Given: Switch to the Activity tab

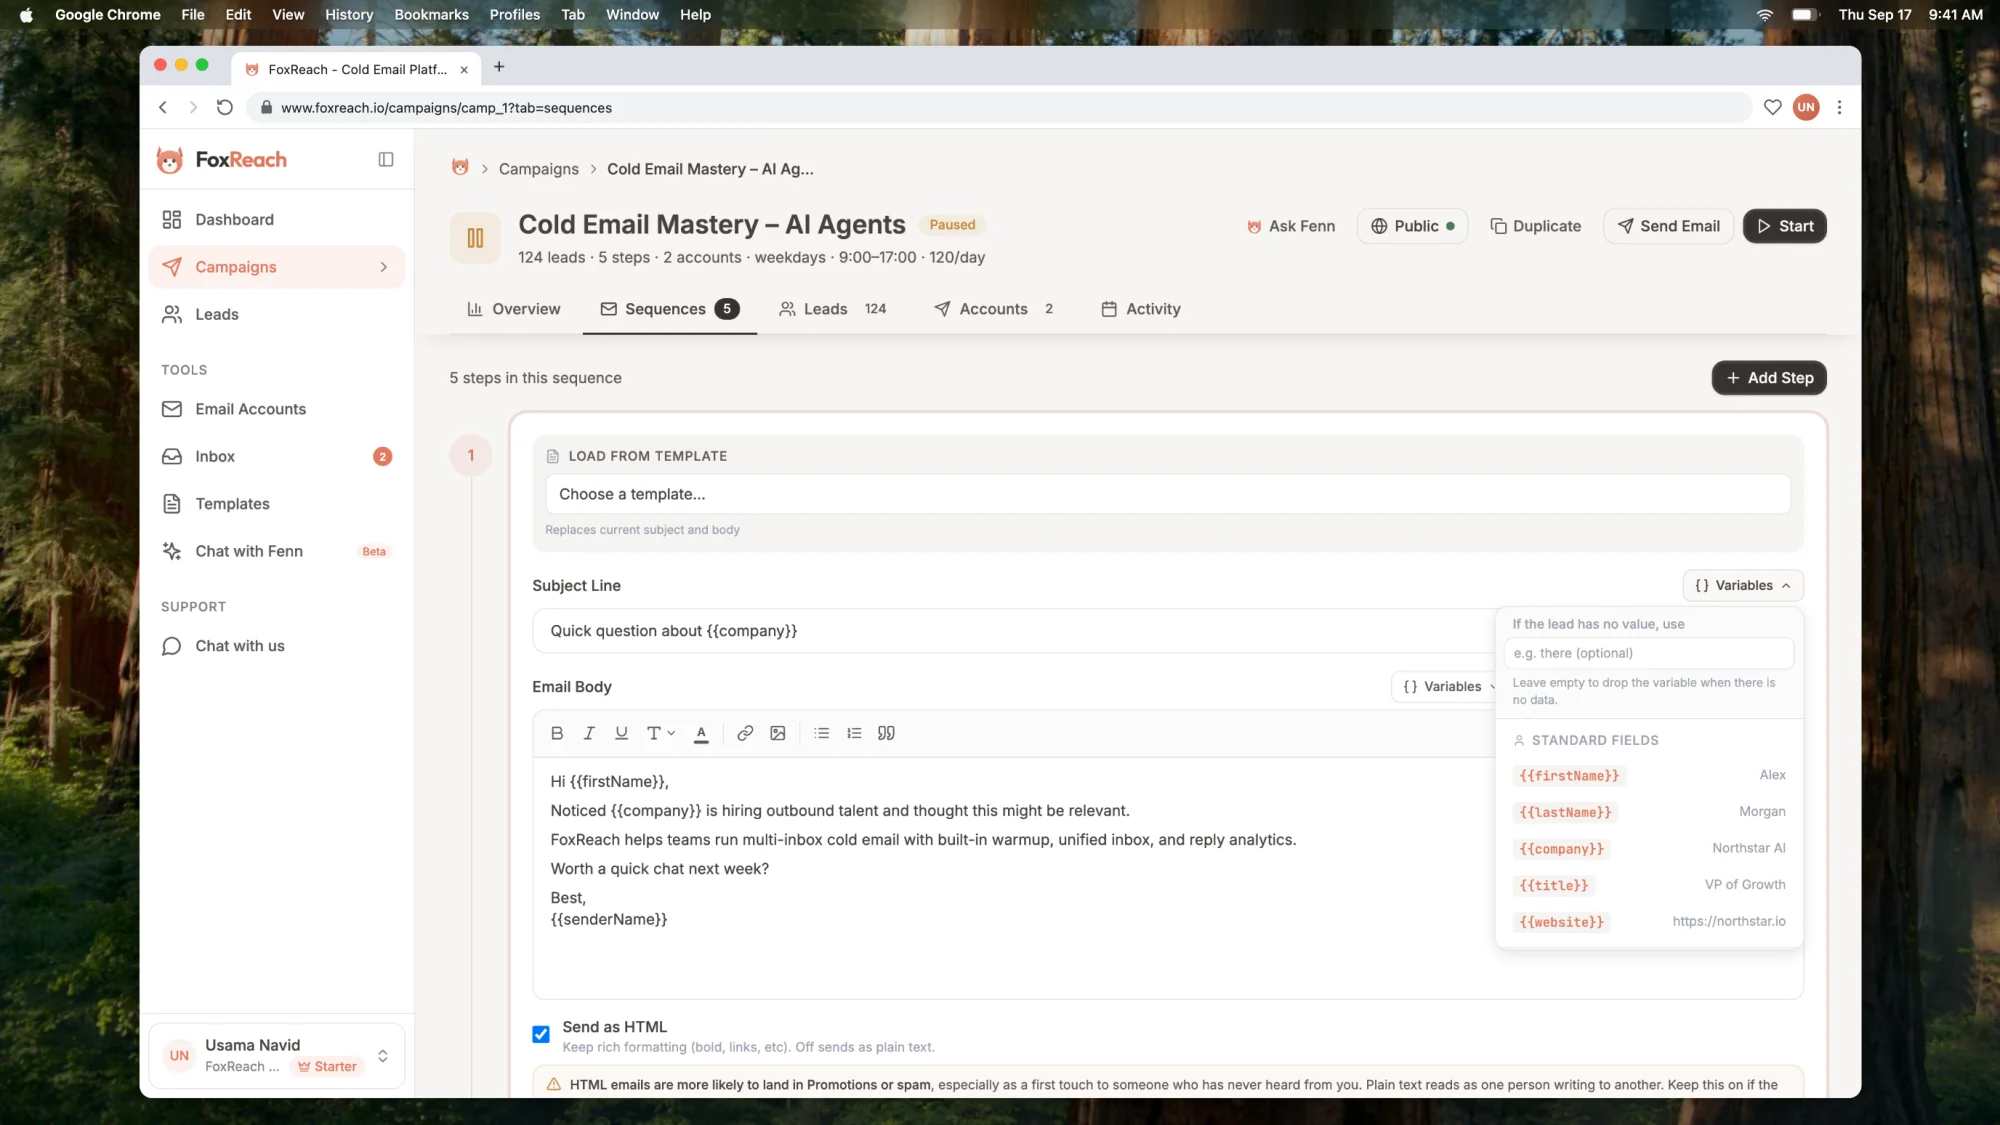Looking at the screenshot, I should [x=1140, y=309].
